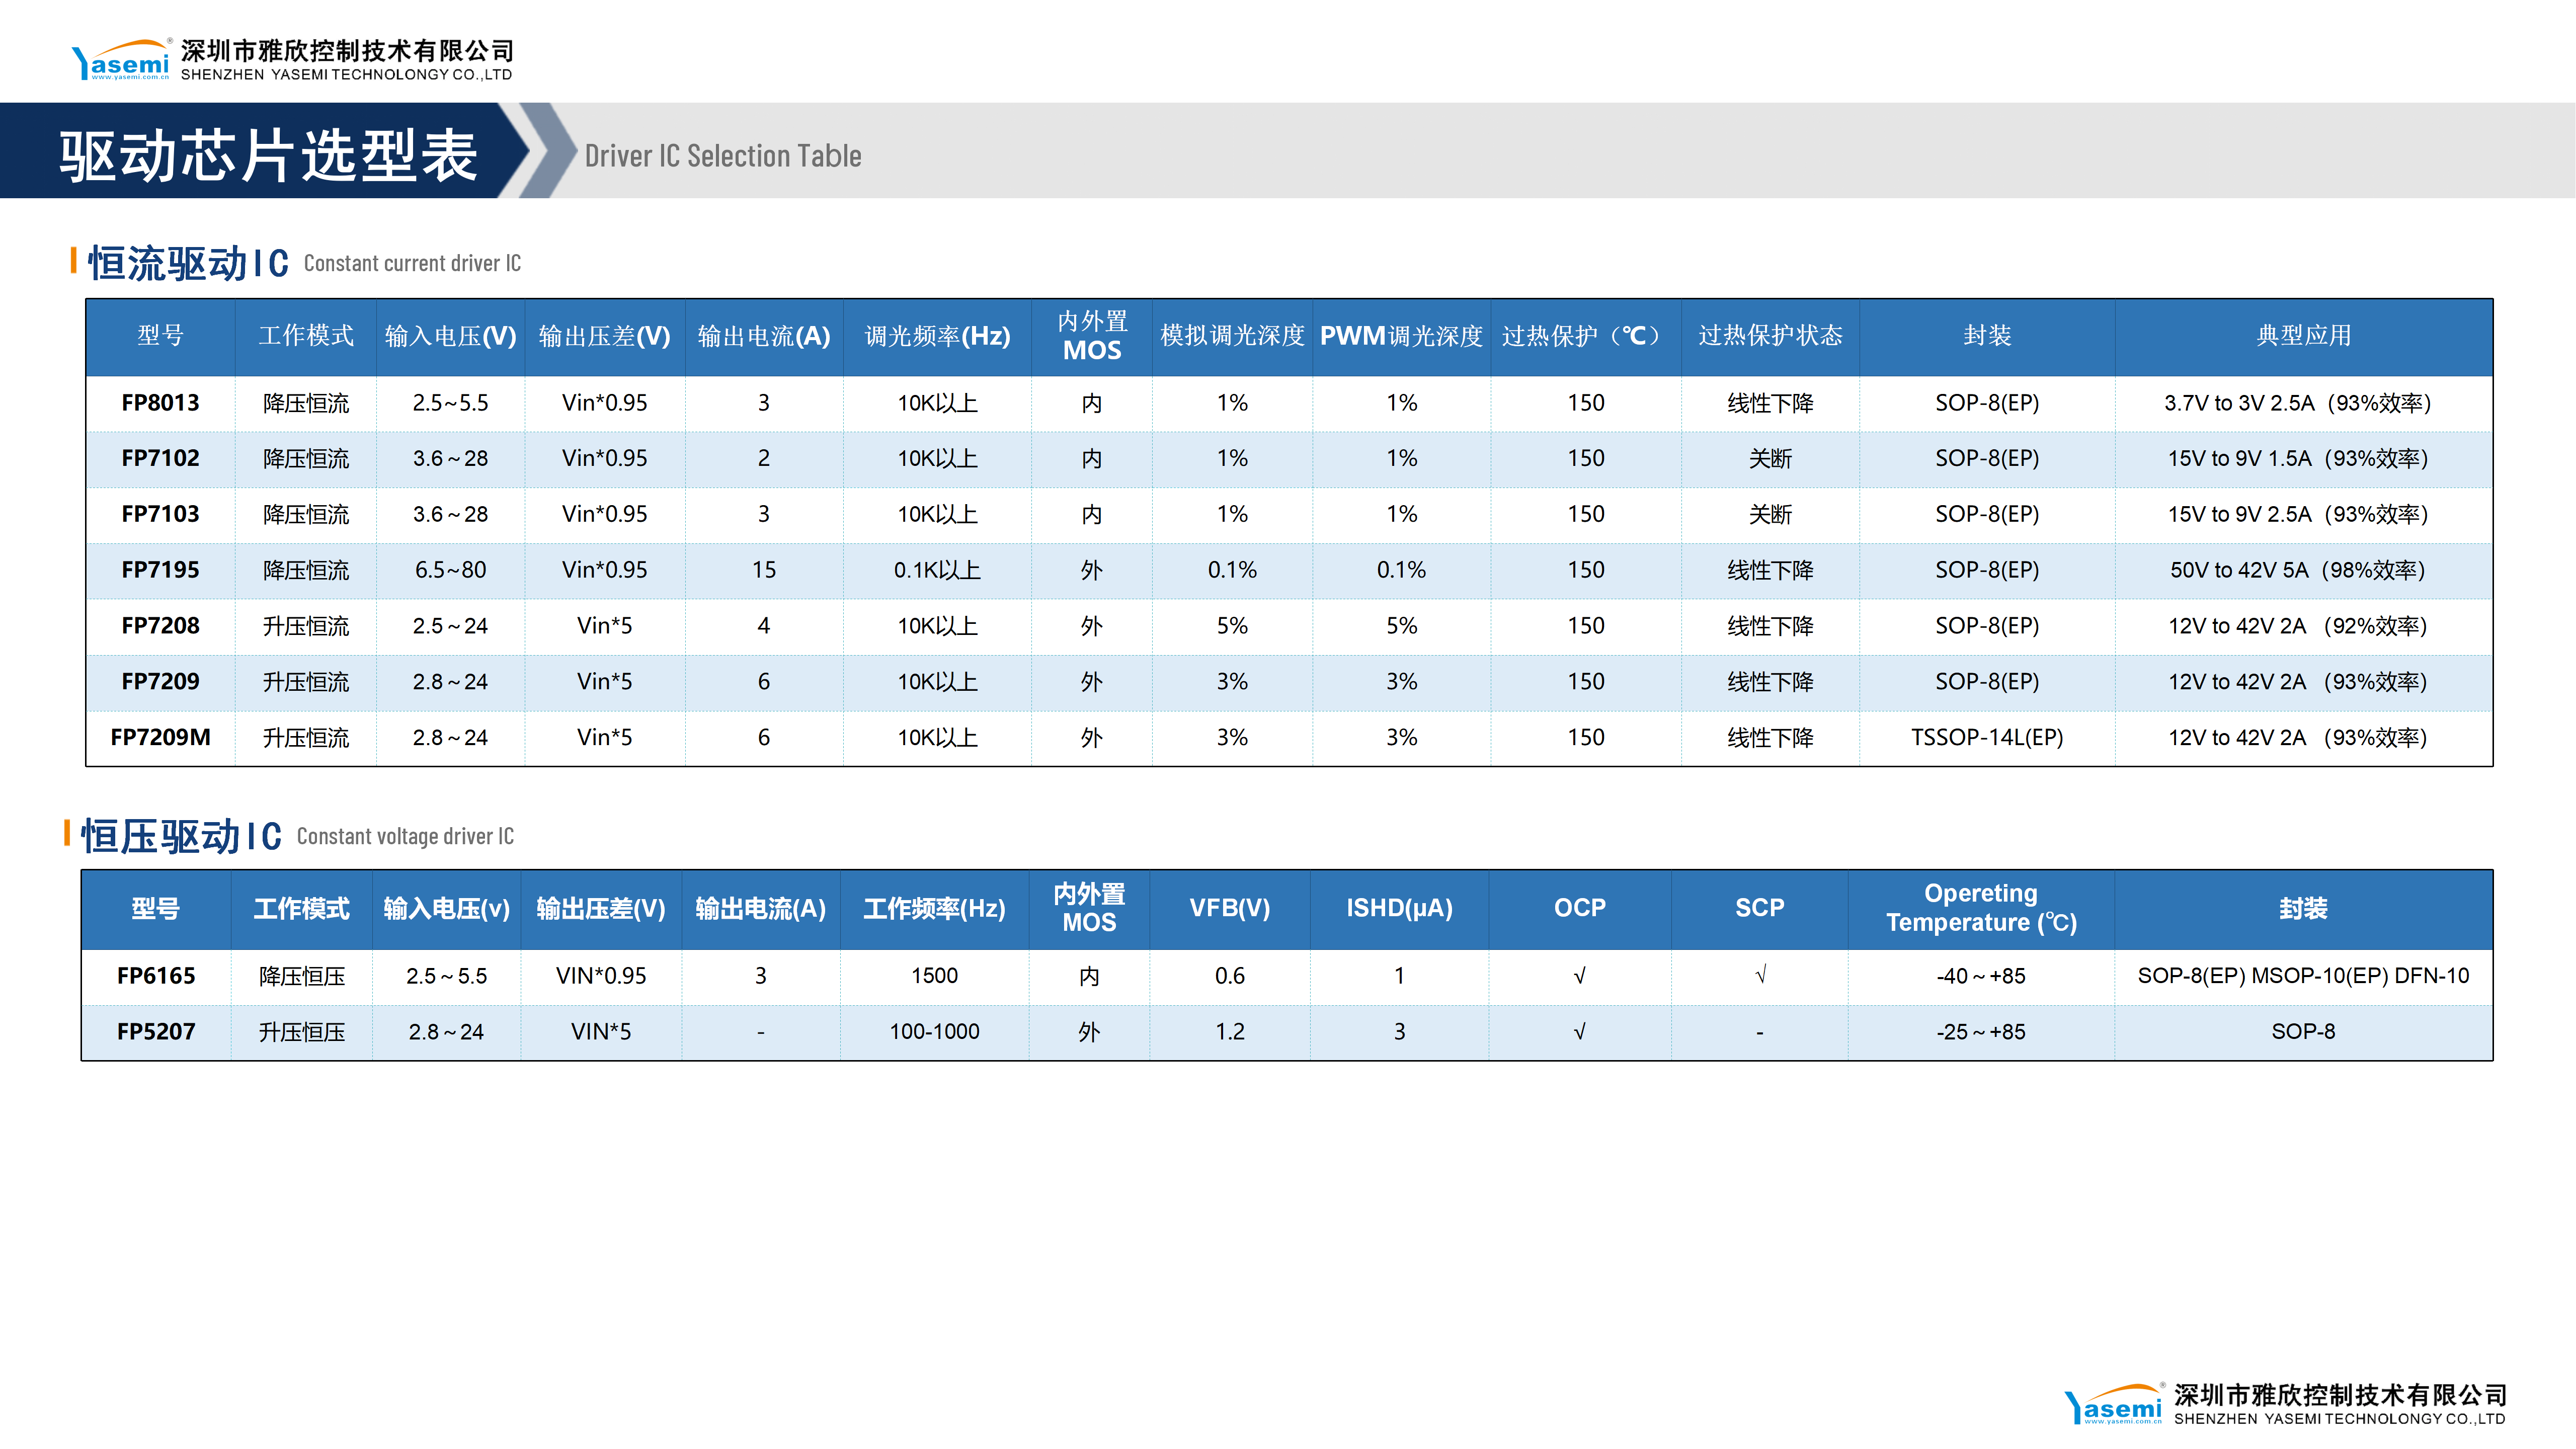Screen dimensions: 2576x1449
Task: Click the 恒压驱动IC section heading
Action: click(x=182, y=836)
